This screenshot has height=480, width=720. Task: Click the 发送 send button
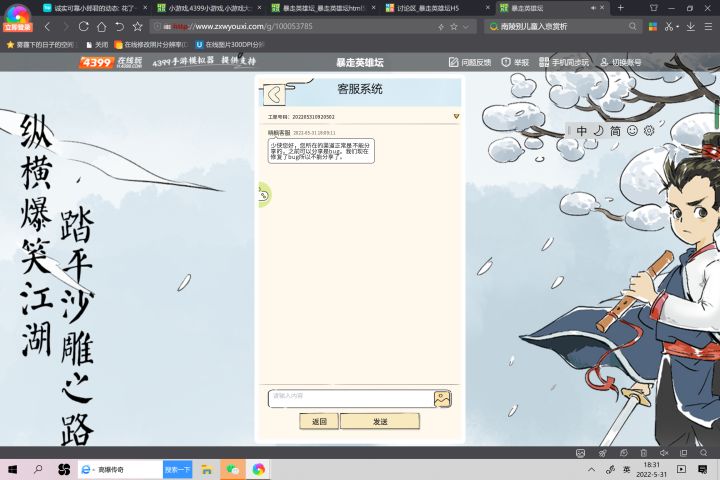click(x=380, y=421)
